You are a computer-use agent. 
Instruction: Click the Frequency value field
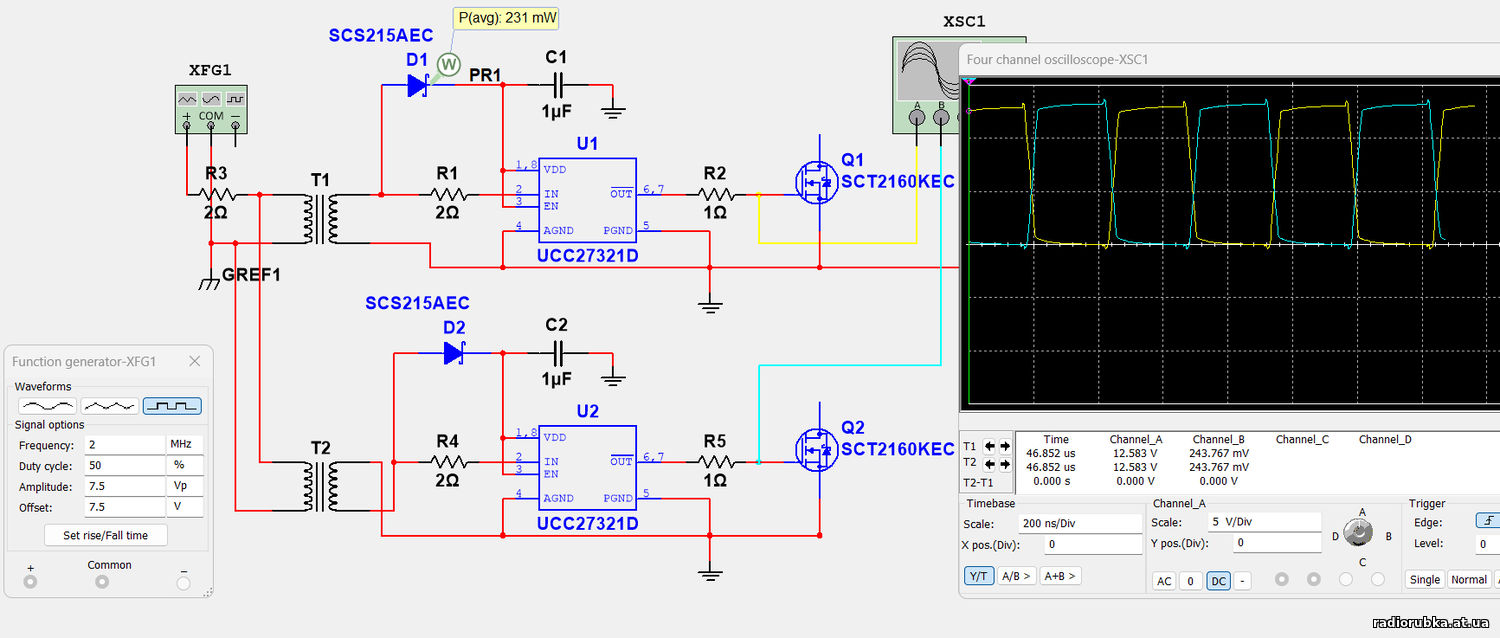coord(125,445)
